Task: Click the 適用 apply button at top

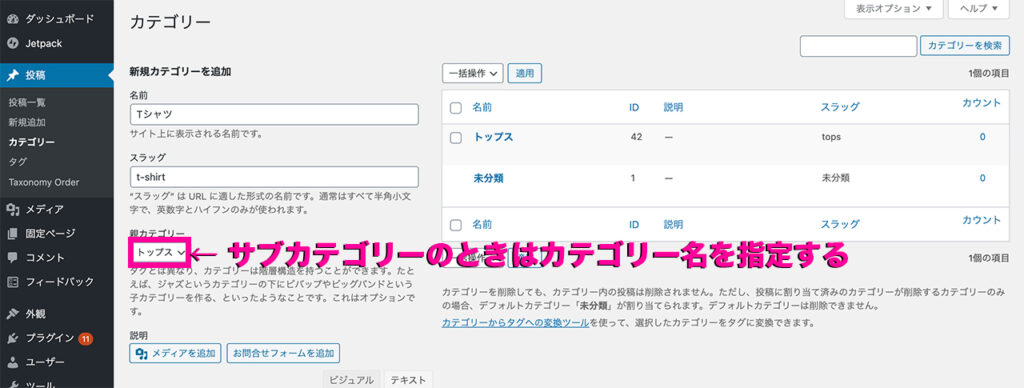Action: point(525,73)
